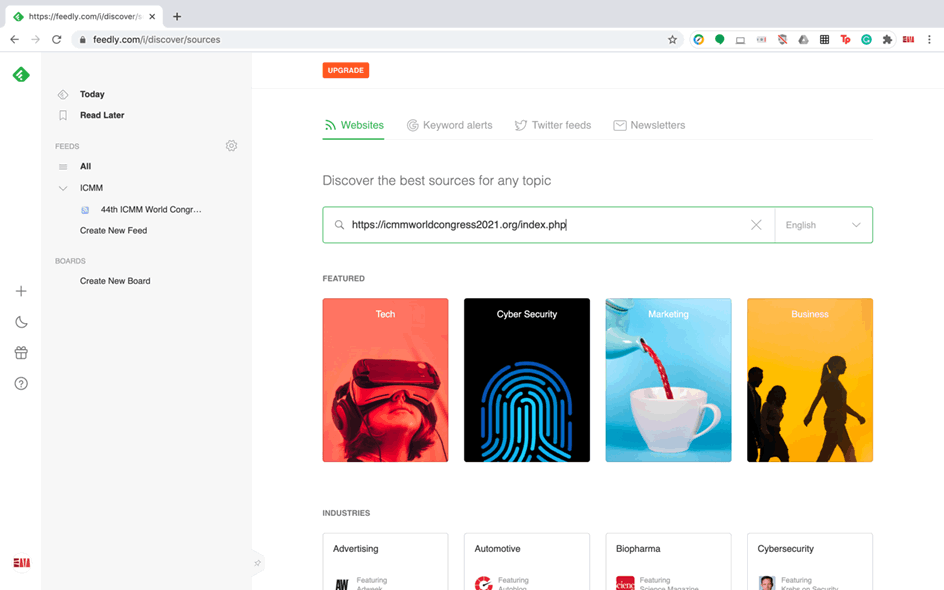Open the Biopharma industry card
The height and width of the screenshot is (590, 944).
(668, 561)
